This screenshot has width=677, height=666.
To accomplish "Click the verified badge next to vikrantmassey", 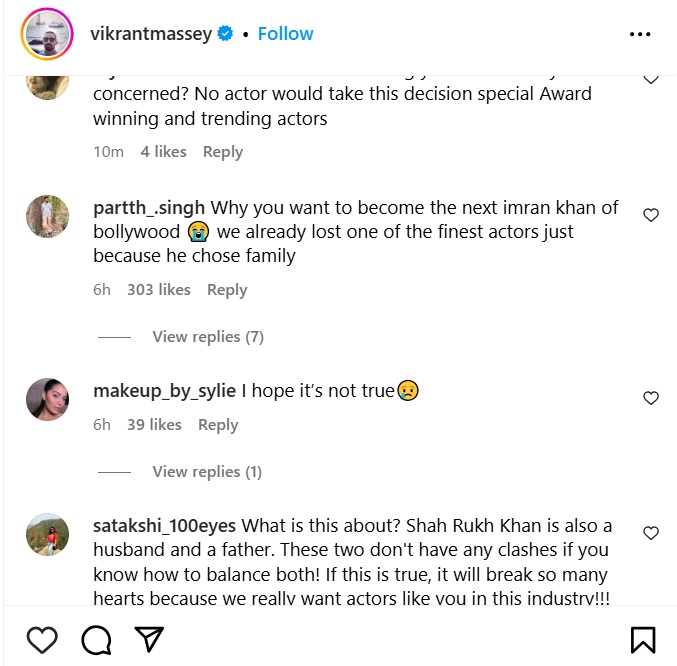I will pos(226,34).
